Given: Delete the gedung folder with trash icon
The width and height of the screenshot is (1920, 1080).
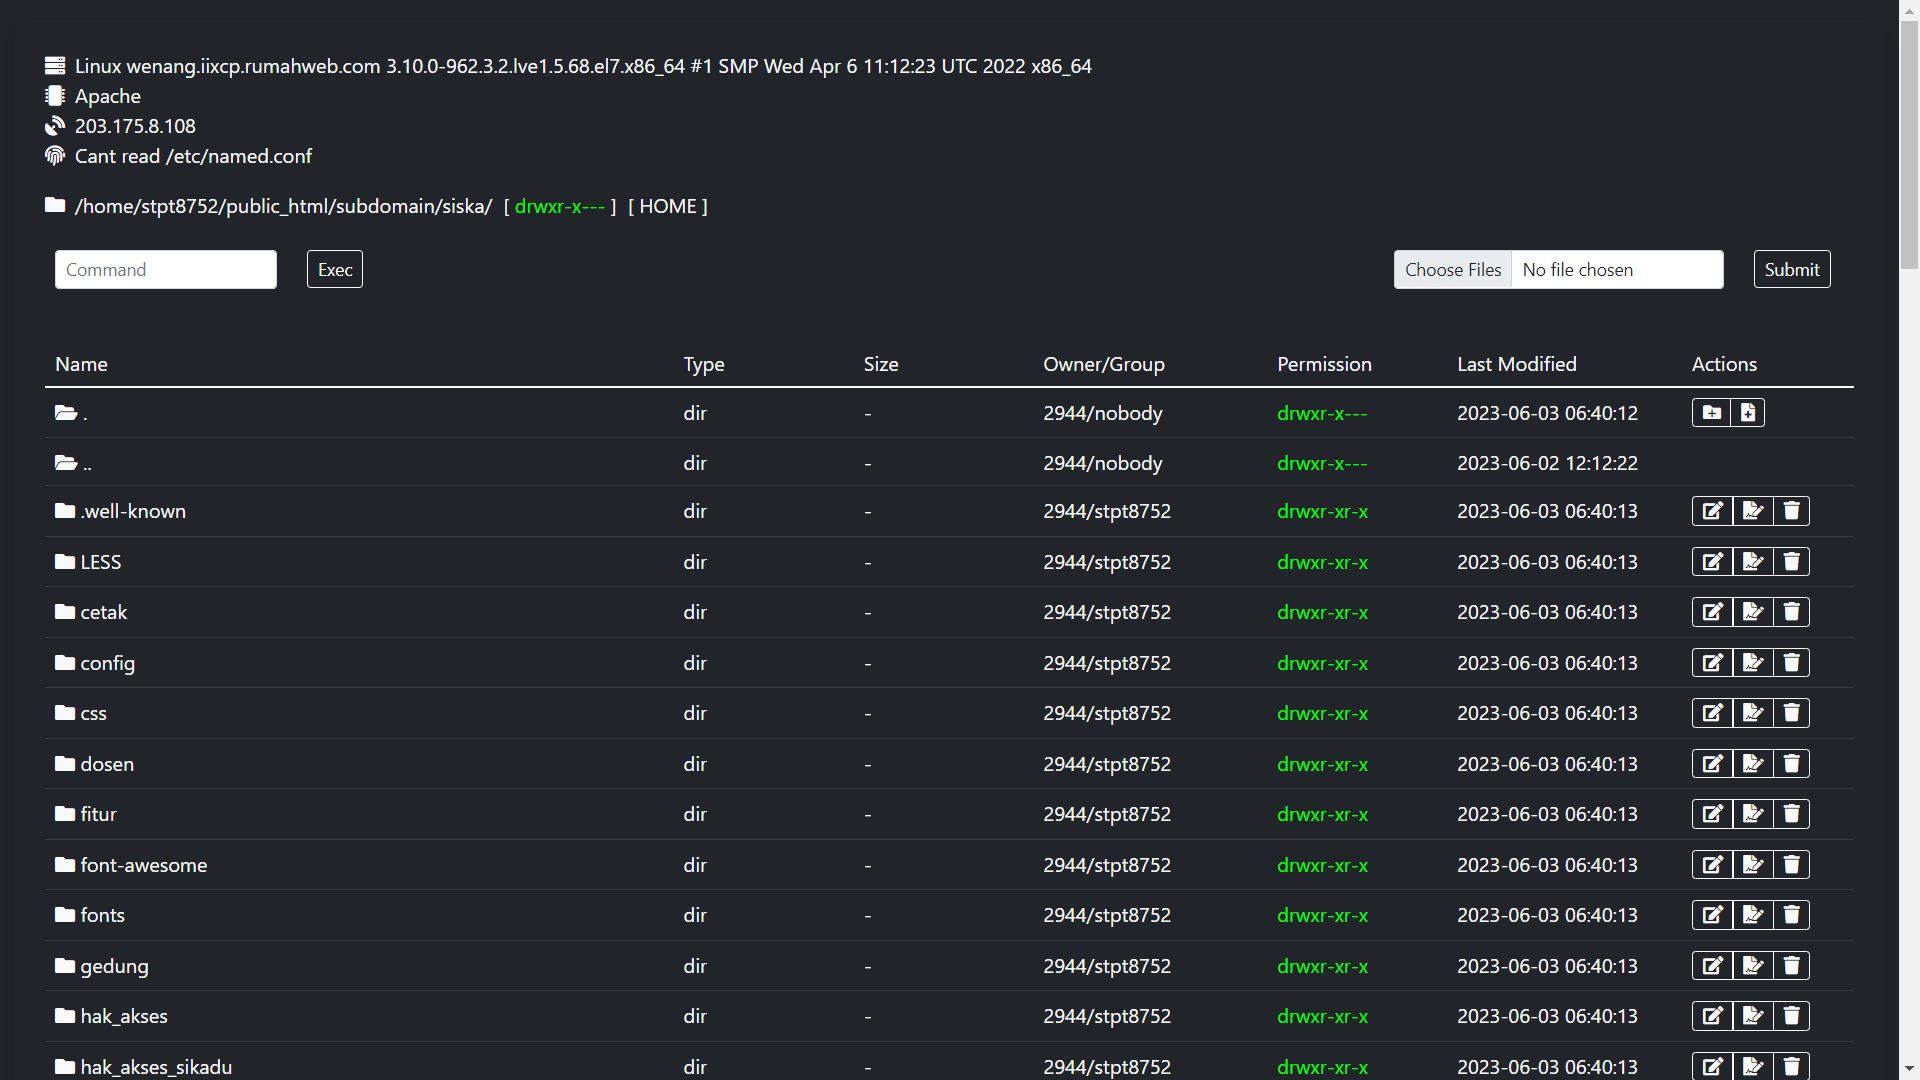Looking at the screenshot, I should 1791,966.
